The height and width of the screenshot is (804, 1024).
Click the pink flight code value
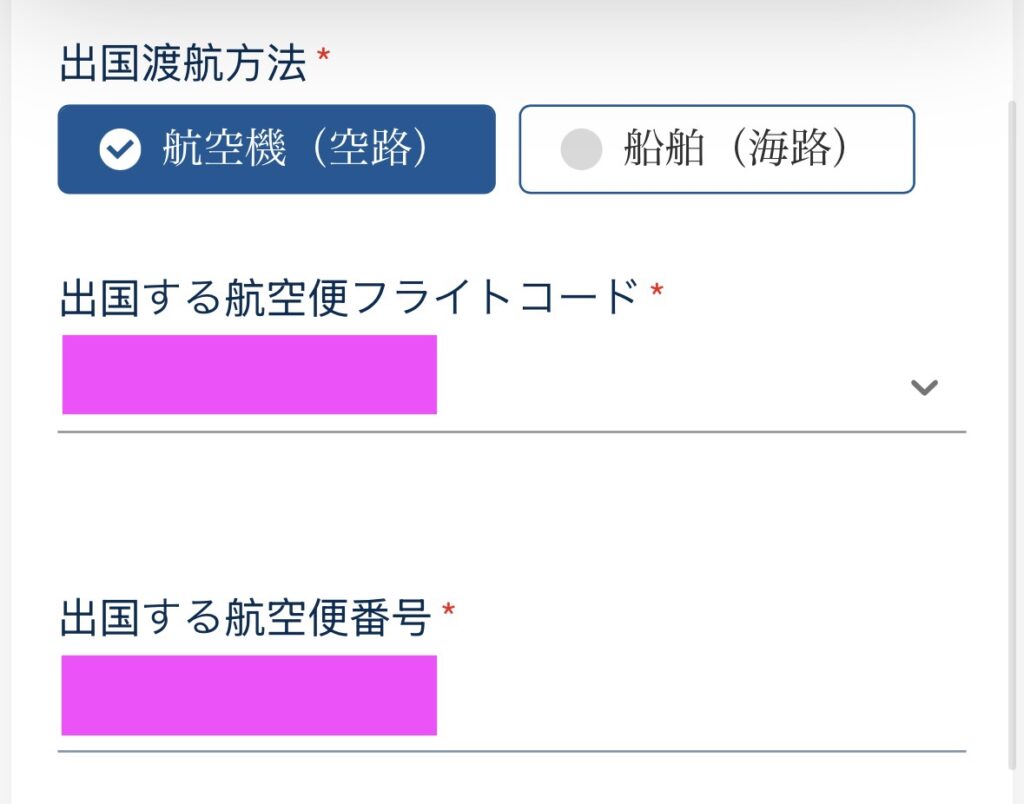tap(249, 374)
